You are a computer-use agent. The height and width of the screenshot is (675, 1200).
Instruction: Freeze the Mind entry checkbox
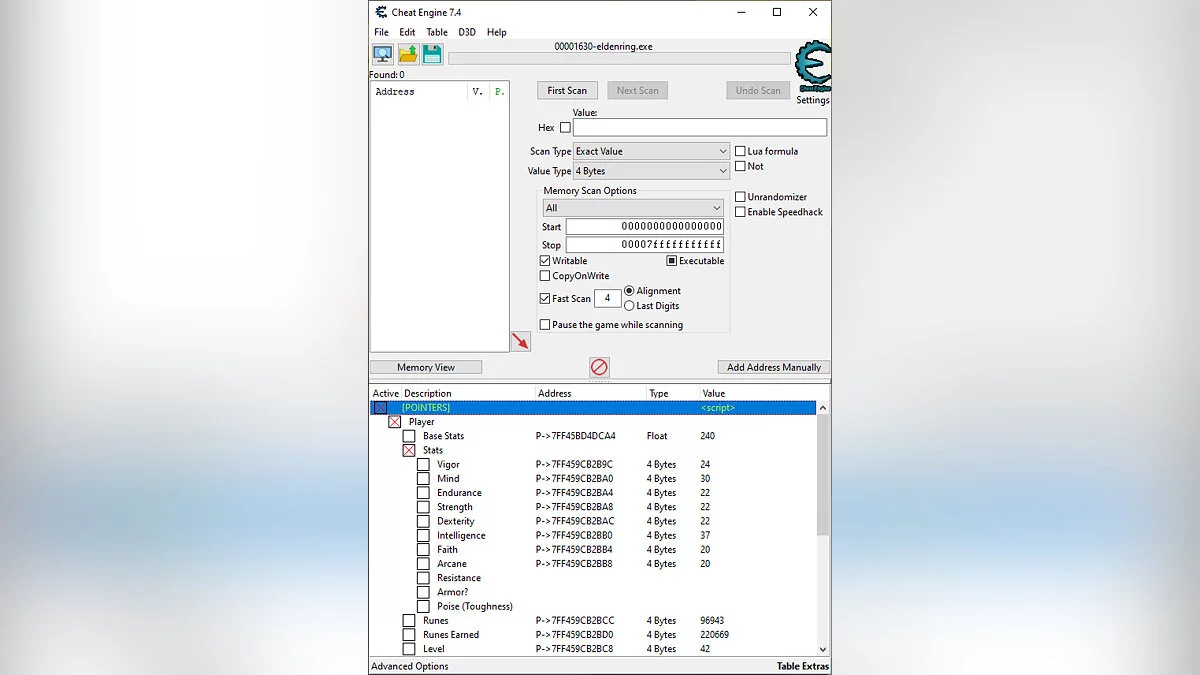point(423,479)
